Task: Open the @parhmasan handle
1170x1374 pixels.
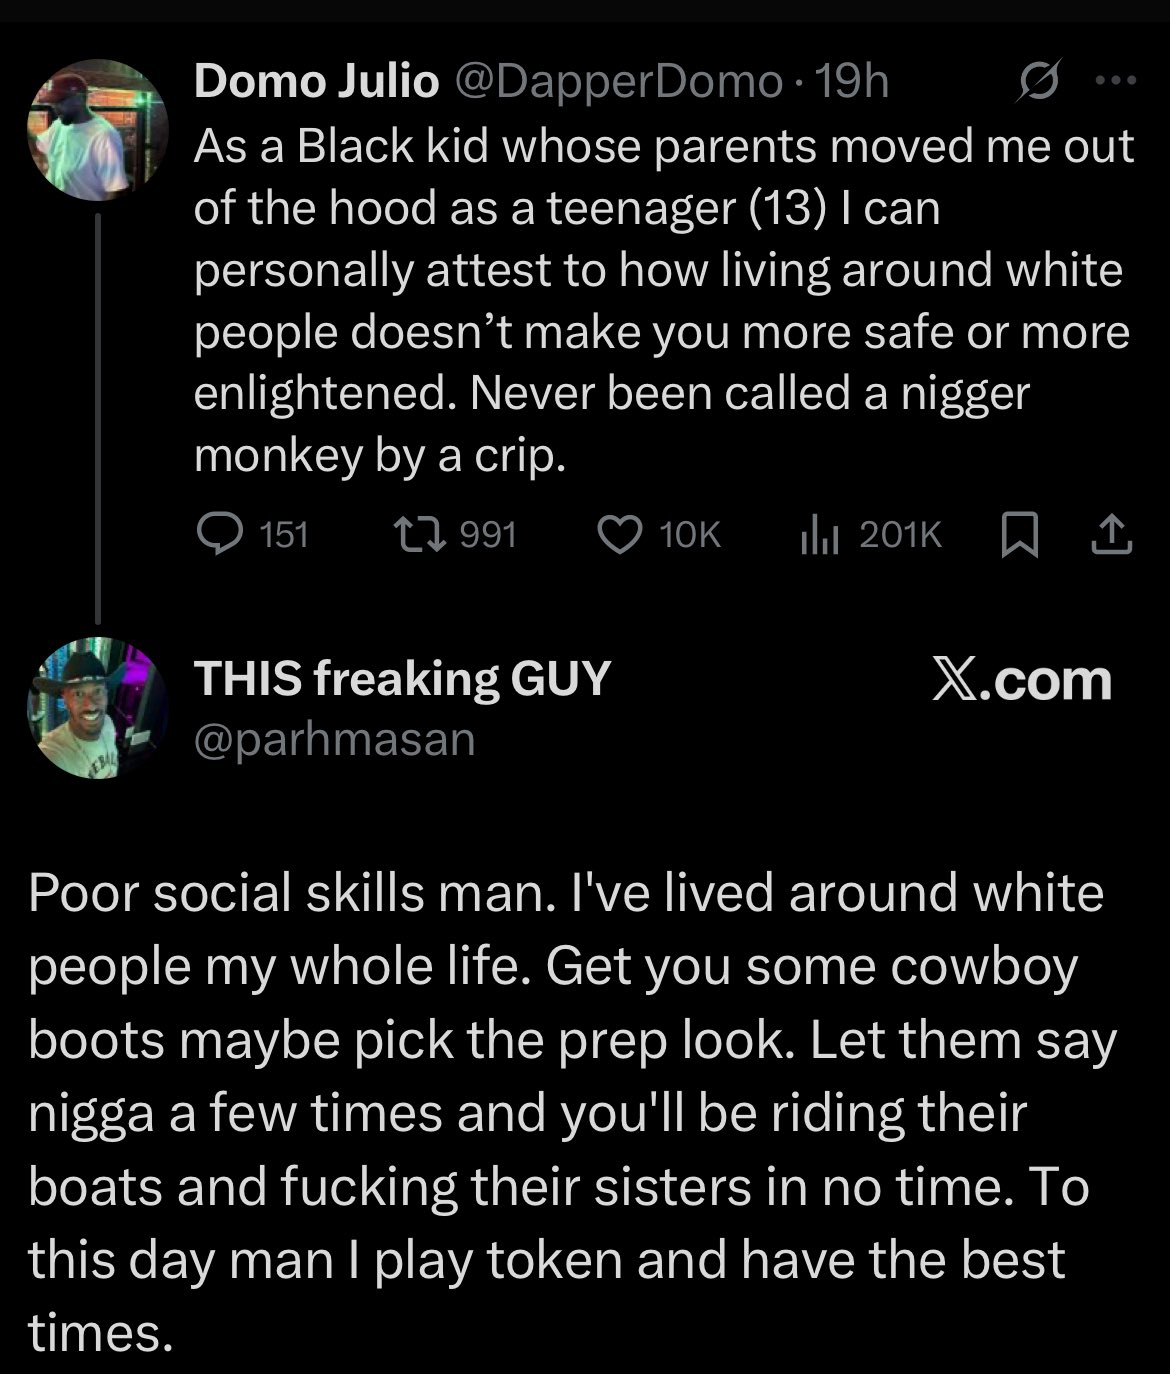Action: 334,740
